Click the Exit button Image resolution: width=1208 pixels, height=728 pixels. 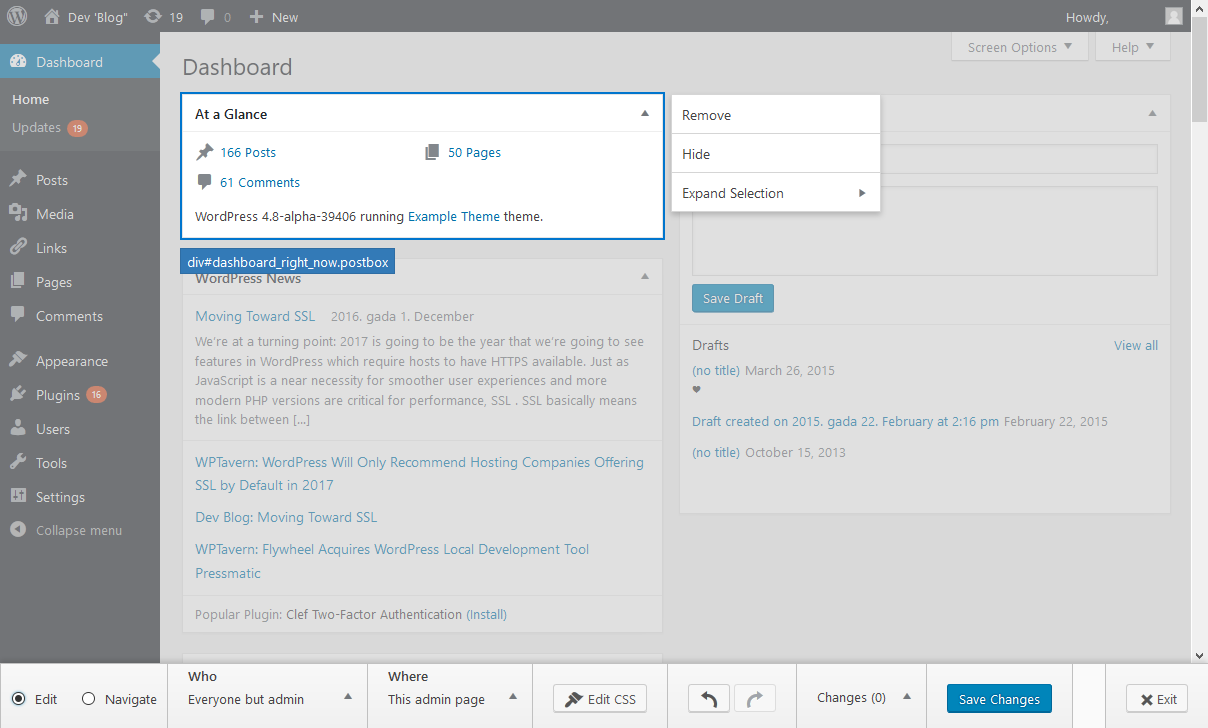point(1157,699)
